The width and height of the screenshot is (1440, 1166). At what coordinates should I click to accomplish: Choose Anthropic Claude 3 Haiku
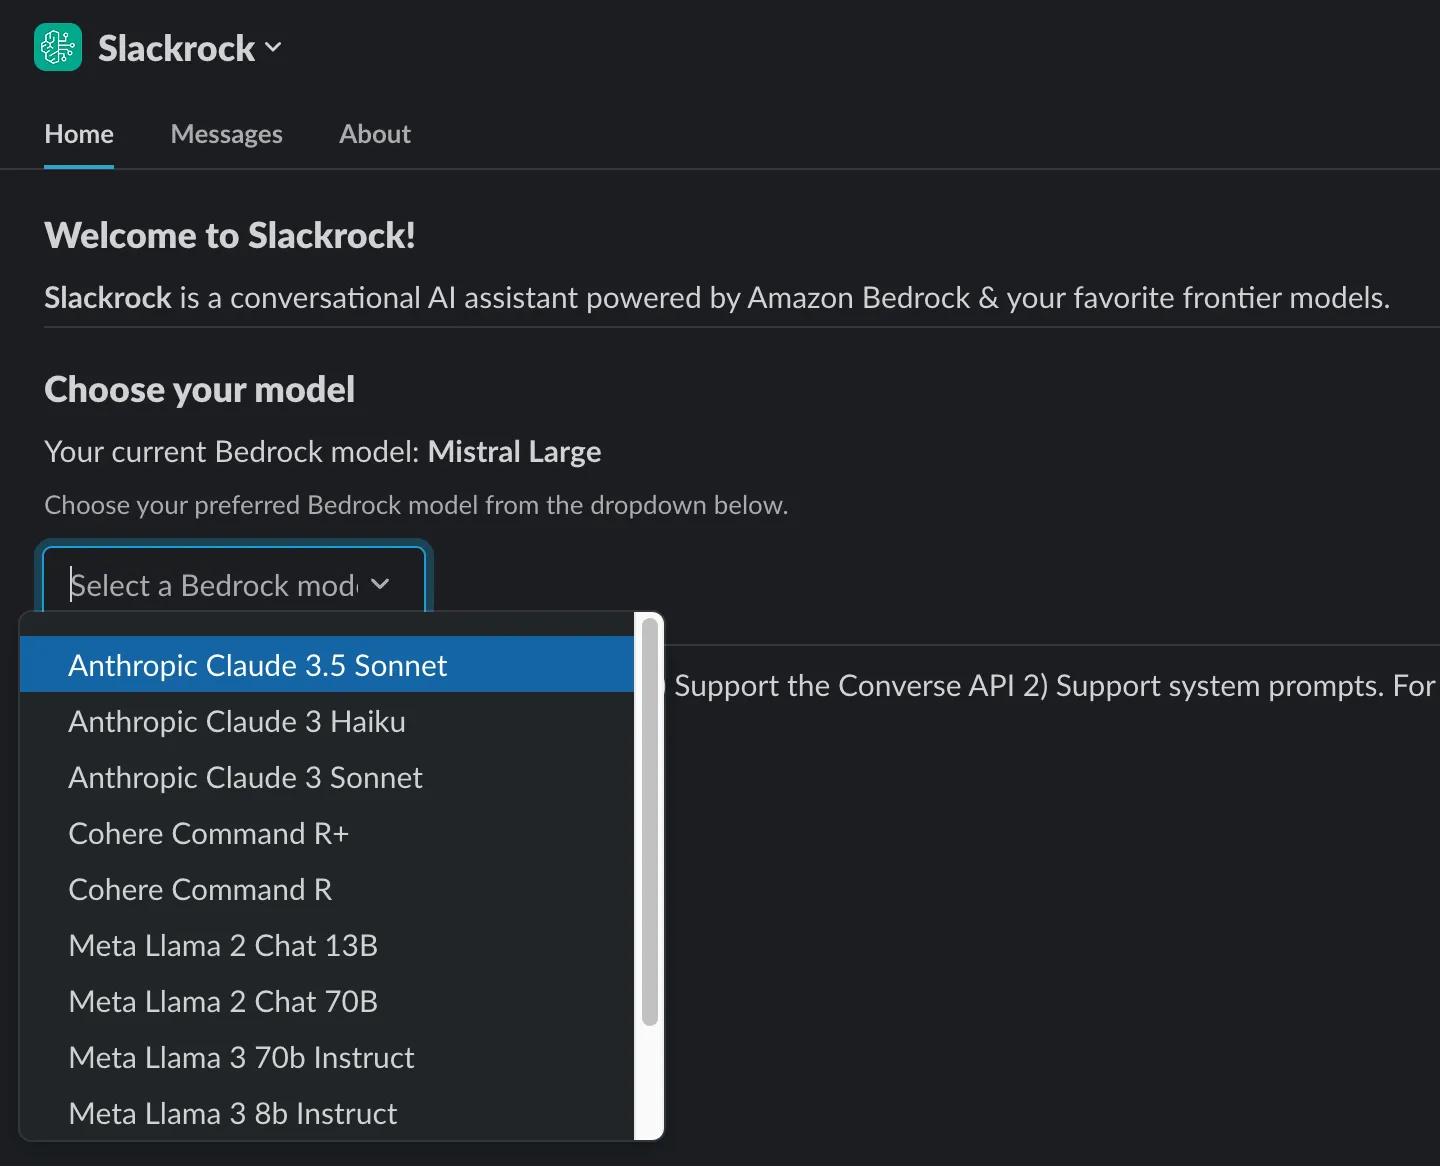tap(327, 721)
